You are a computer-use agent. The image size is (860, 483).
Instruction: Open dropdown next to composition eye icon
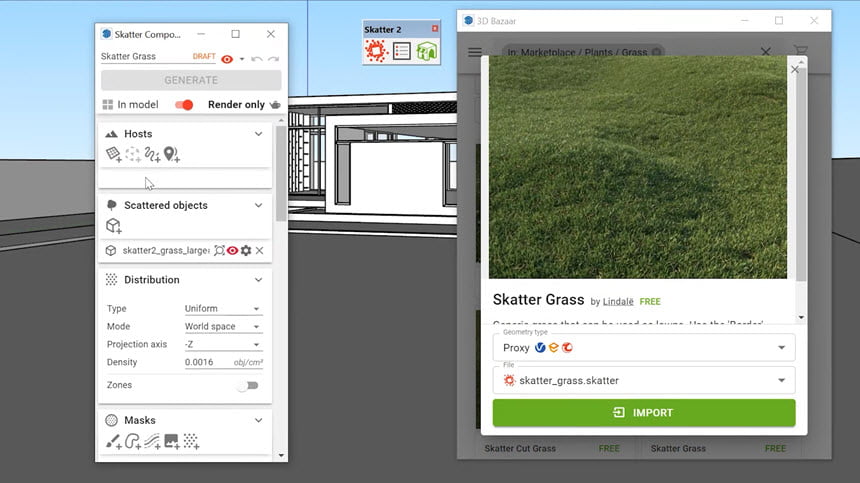[x=242, y=59]
